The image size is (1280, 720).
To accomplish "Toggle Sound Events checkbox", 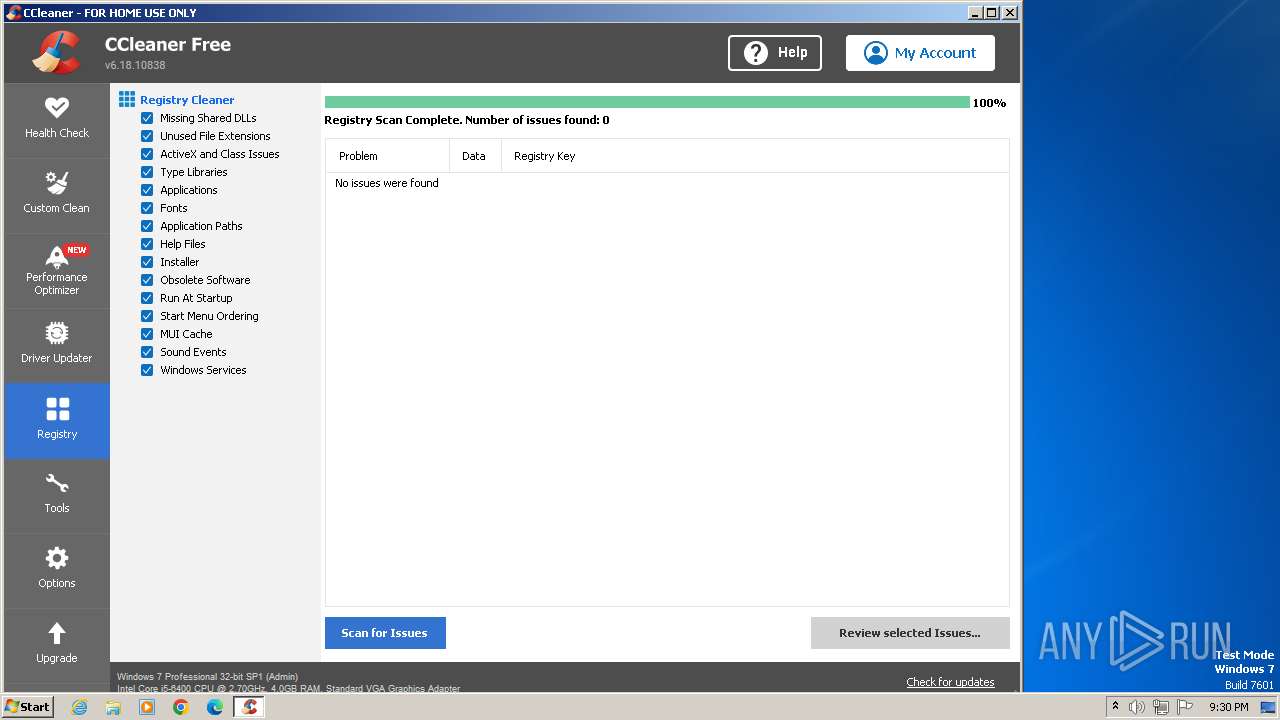I will [147, 352].
